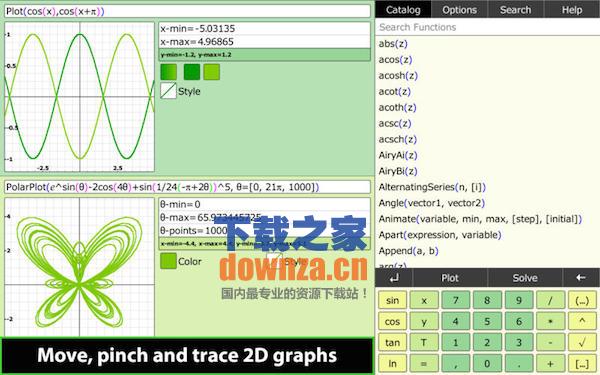Tap the division slash key
600x375 pixels.
tap(550, 300)
